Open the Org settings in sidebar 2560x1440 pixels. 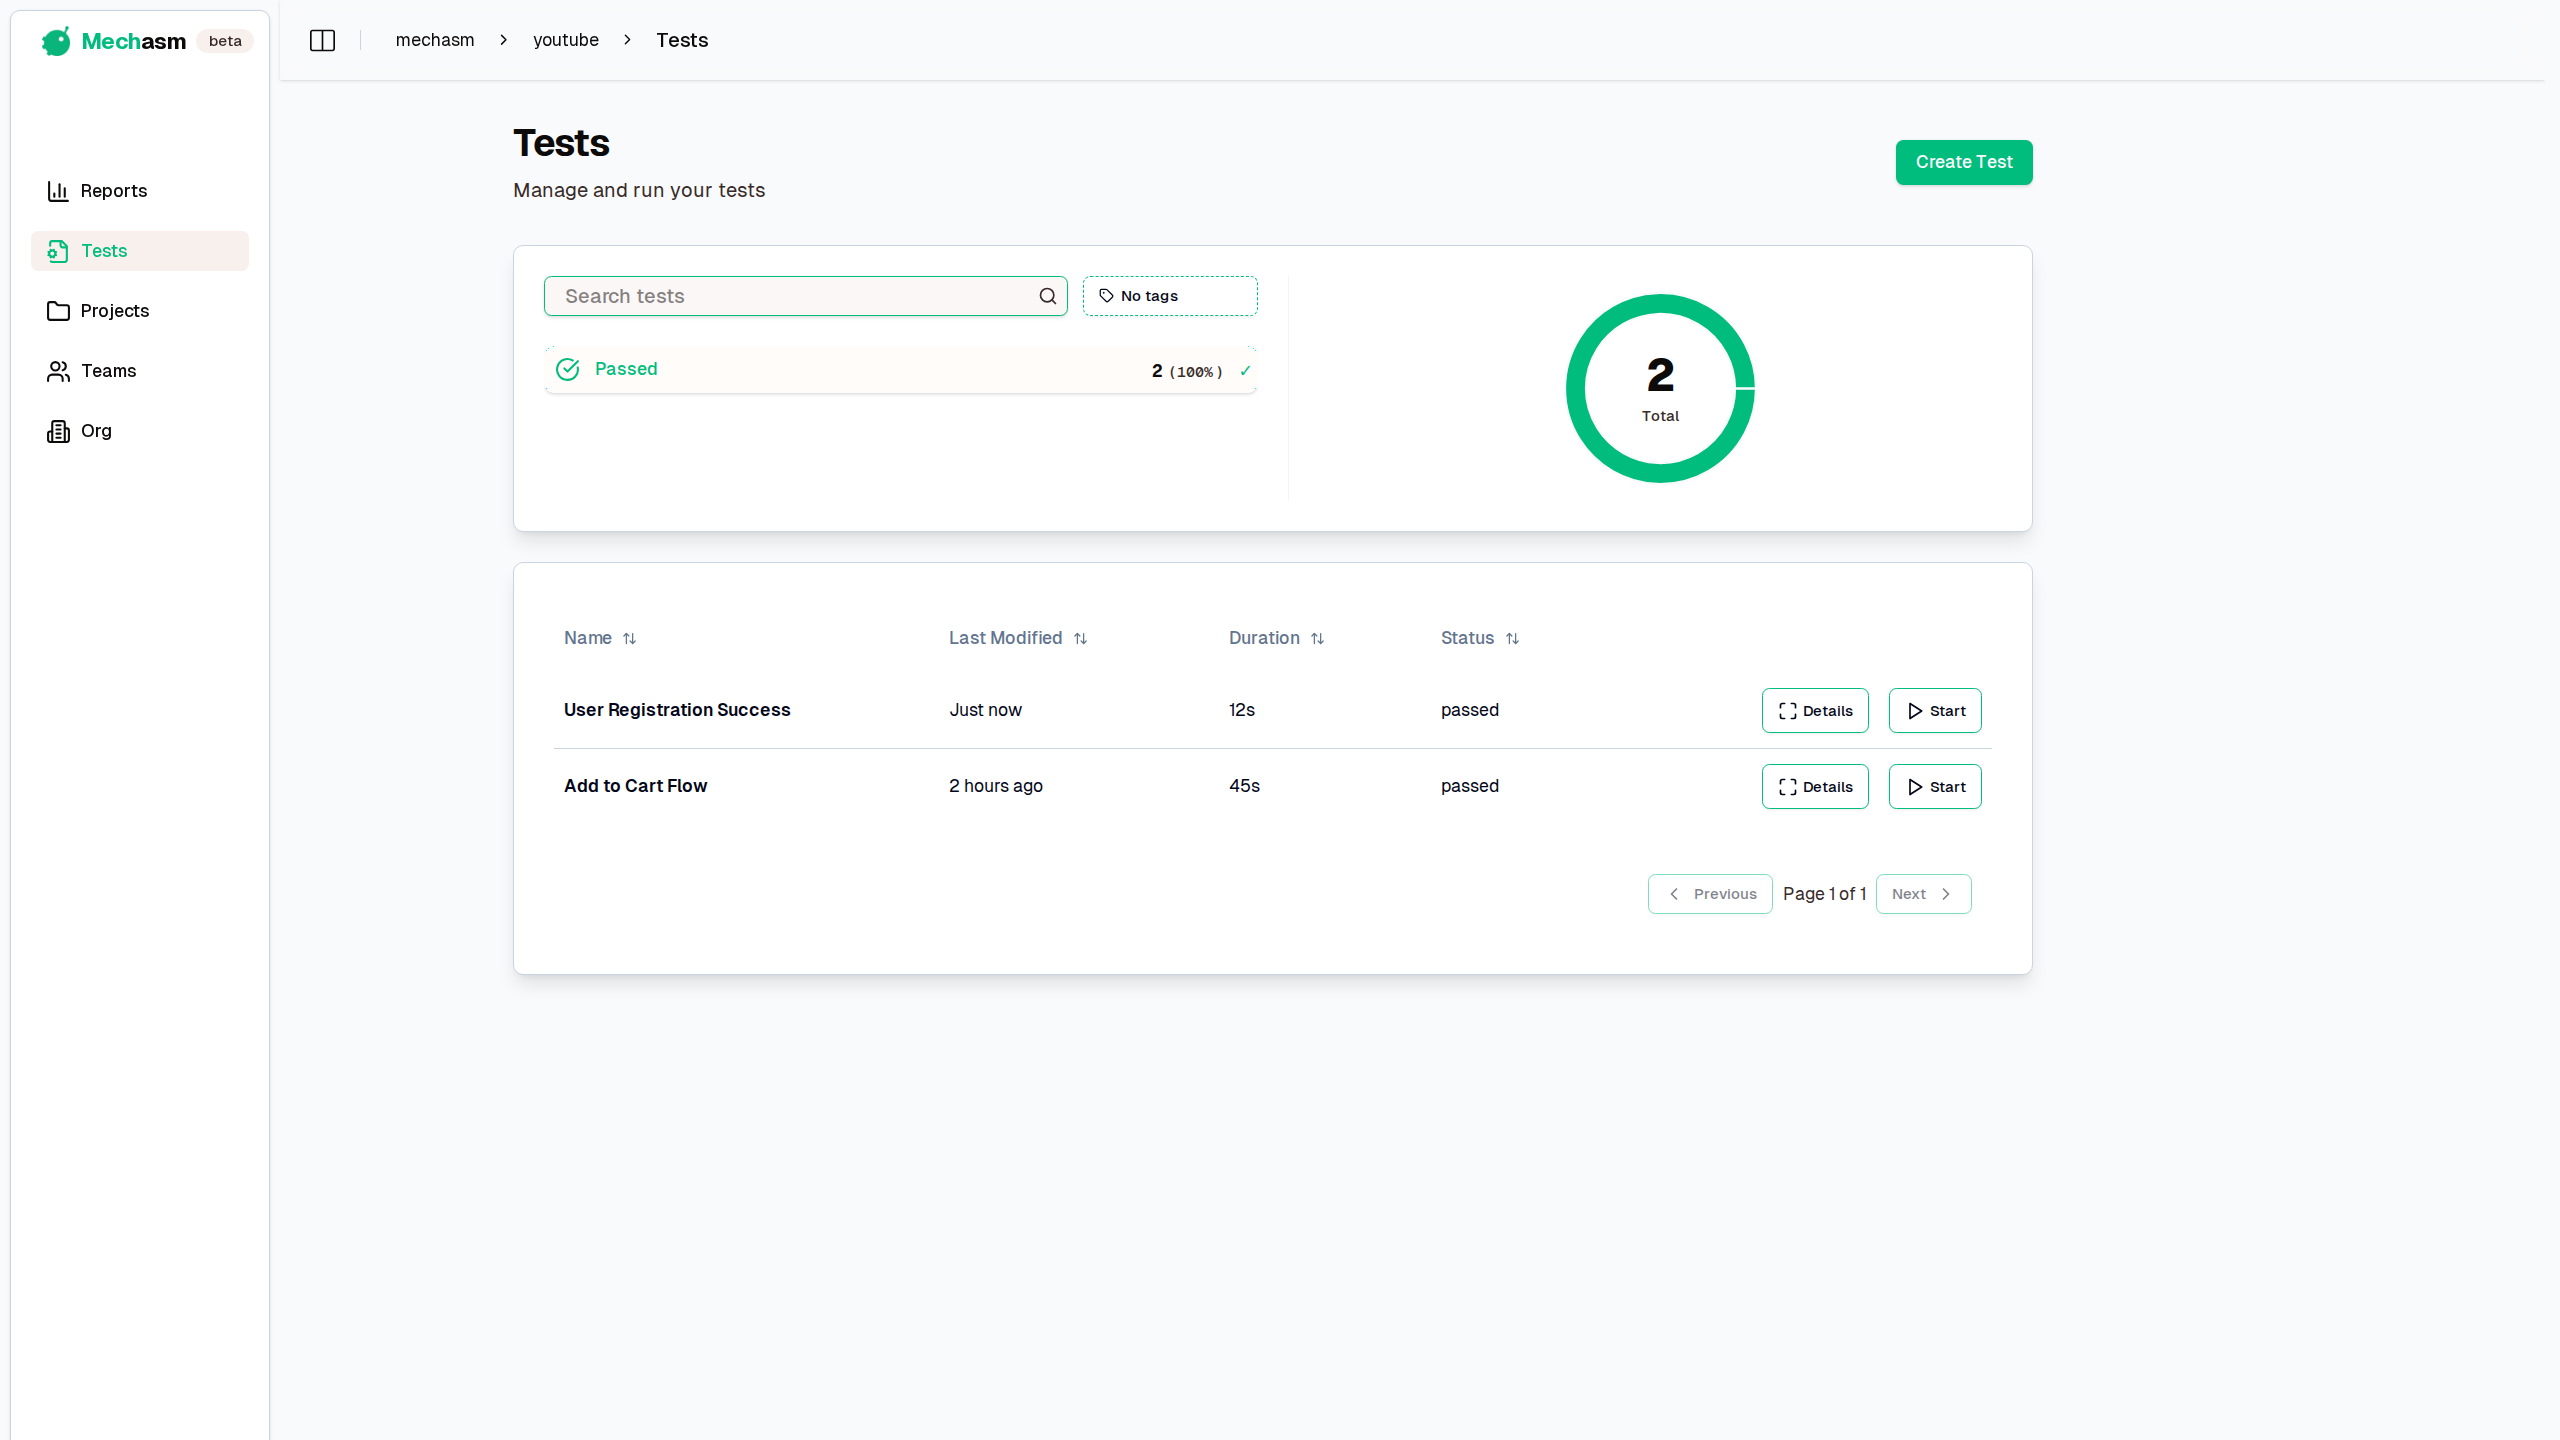[98, 431]
